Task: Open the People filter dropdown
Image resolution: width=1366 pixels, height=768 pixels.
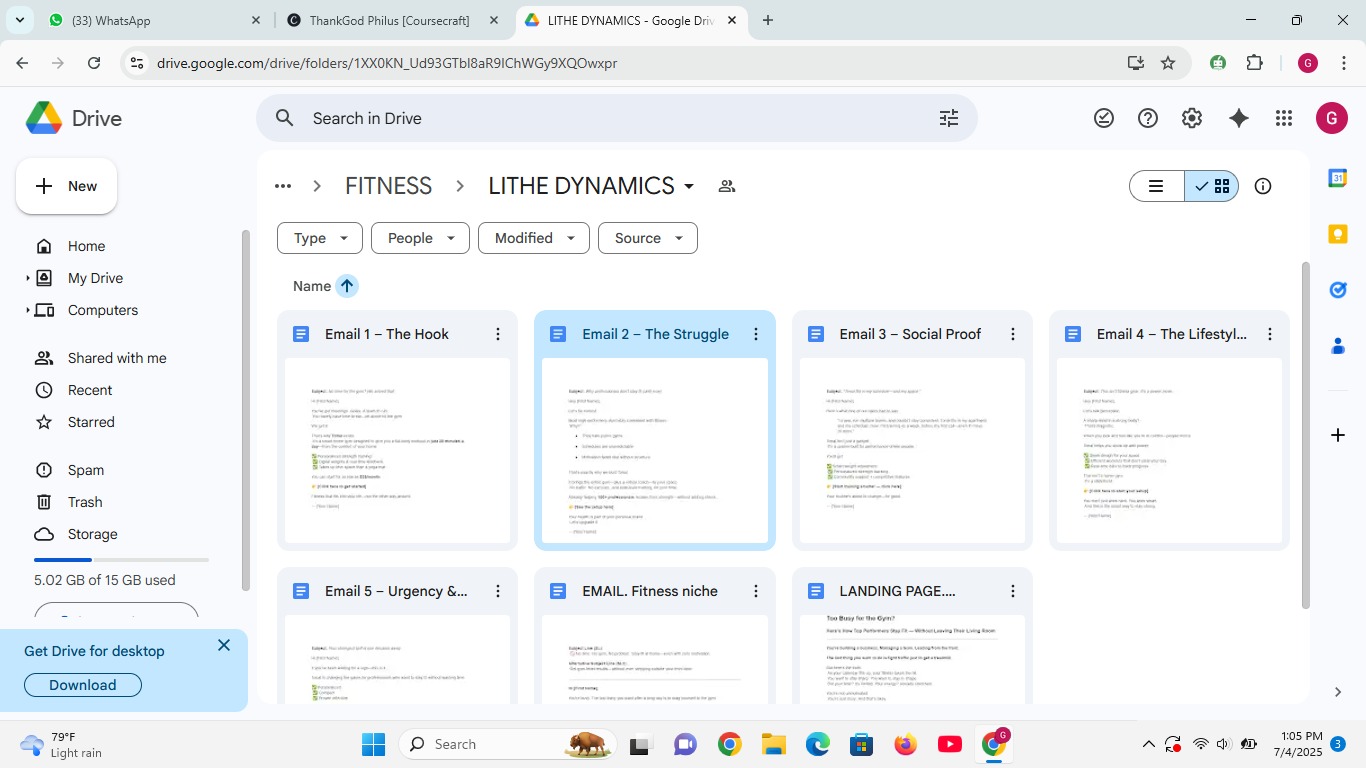Action: tap(420, 238)
